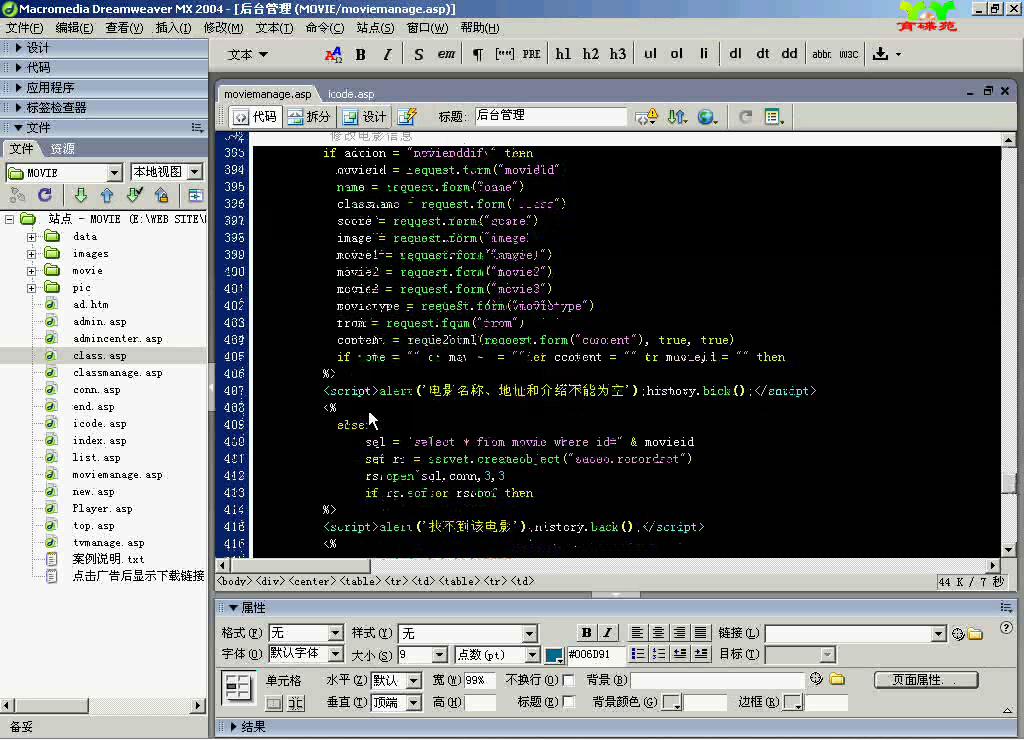Insert emphasis em tag
The image size is (1024, 740).
point(446,54)
